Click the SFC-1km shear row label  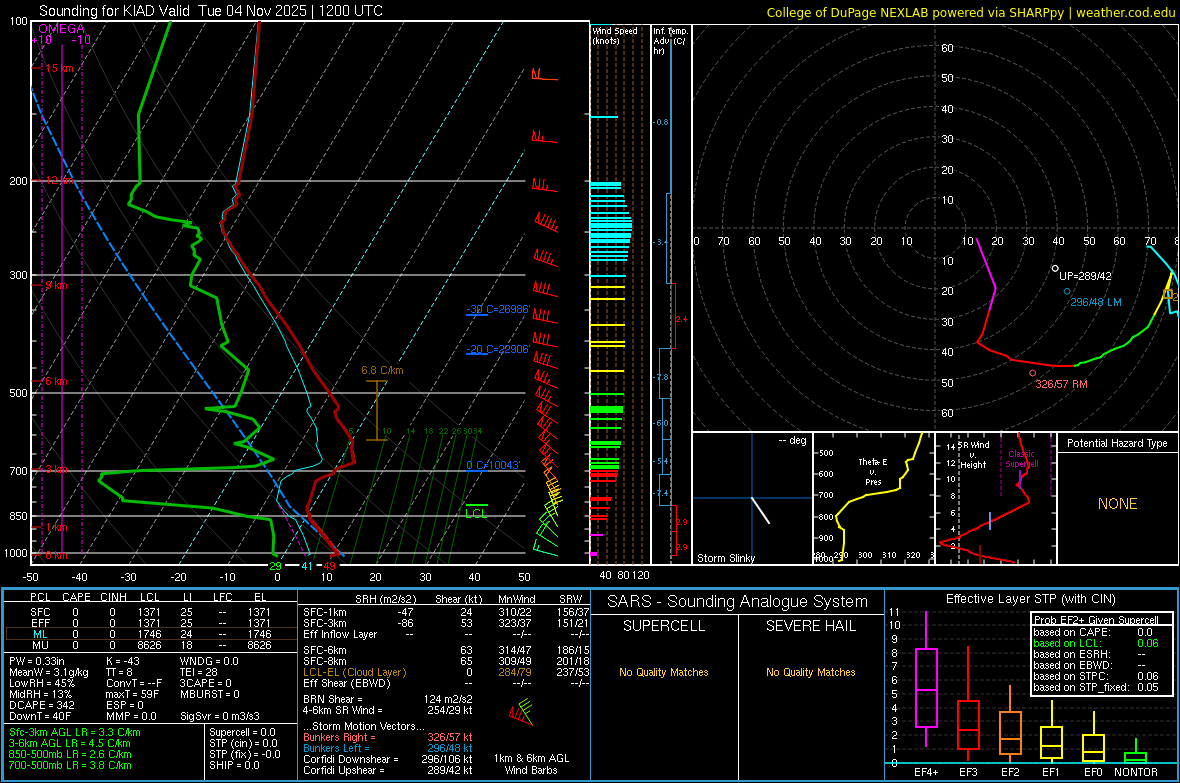click(x=325, y=612)
